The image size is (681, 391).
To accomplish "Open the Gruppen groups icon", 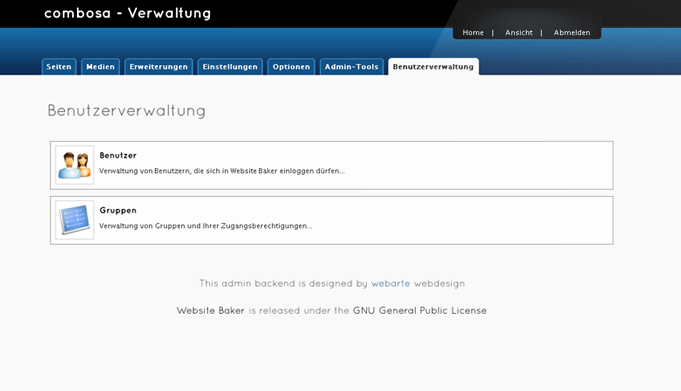I will coord(75,220).
